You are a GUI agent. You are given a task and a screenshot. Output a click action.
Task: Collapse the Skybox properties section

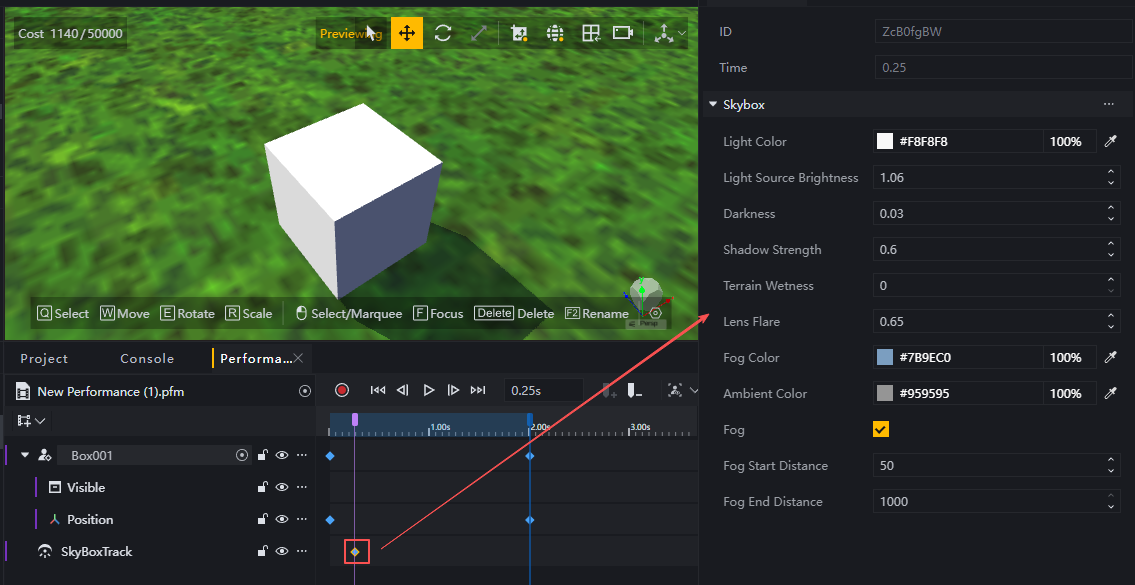click(712, 104)
